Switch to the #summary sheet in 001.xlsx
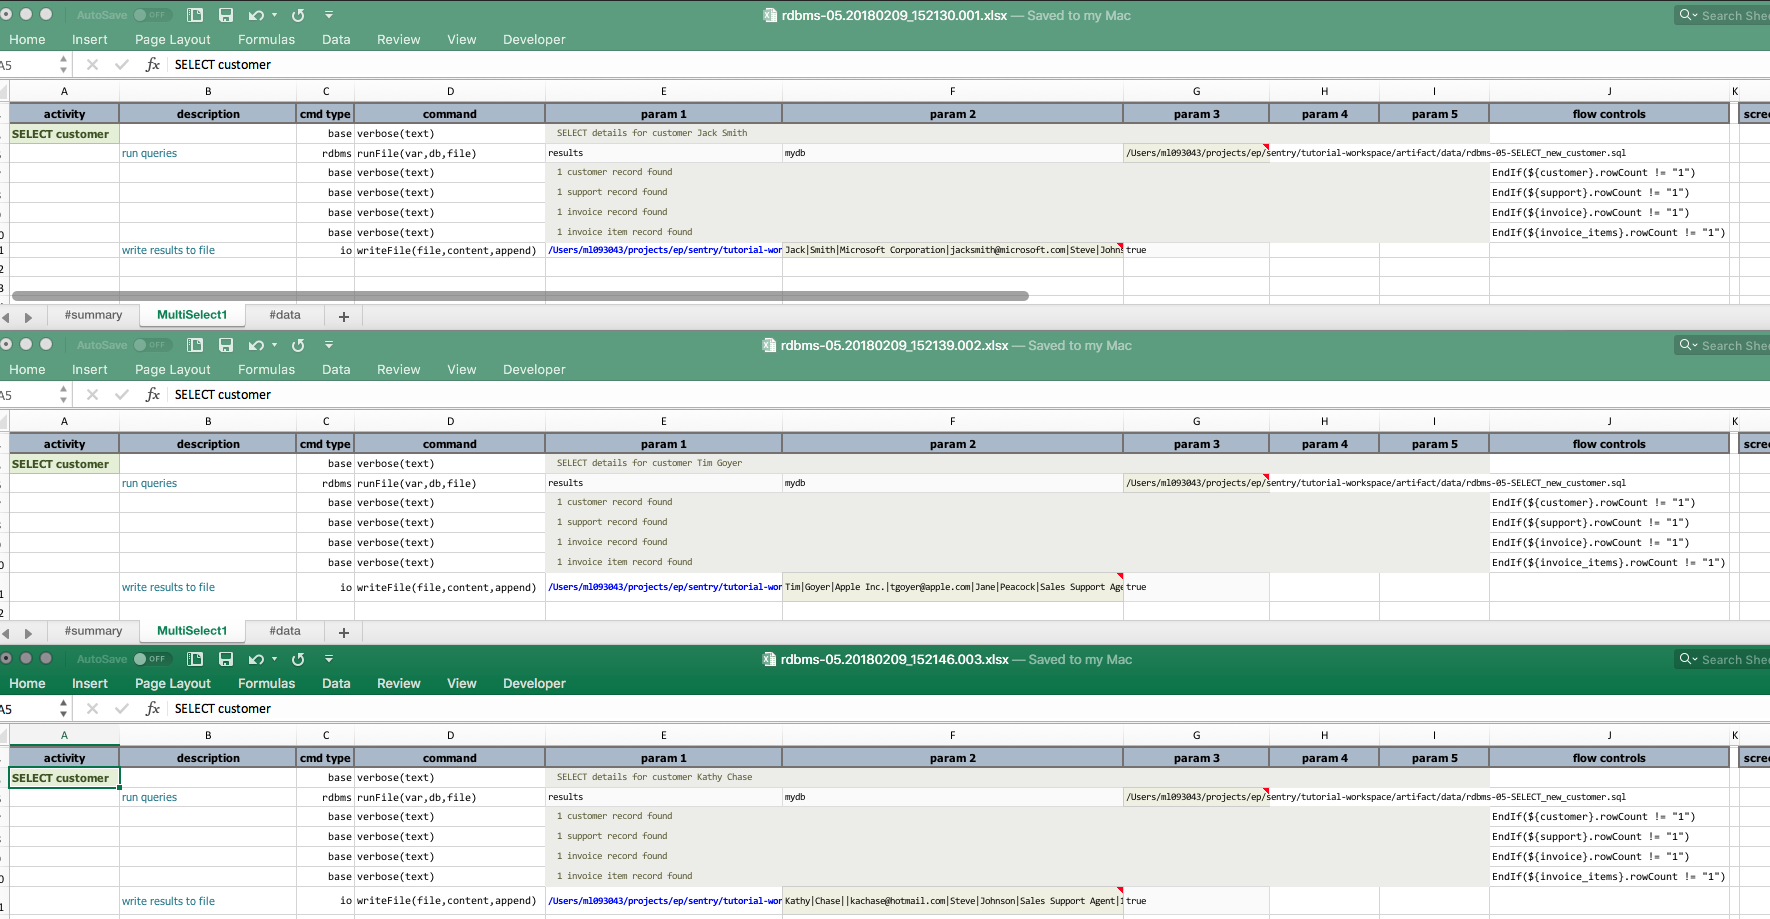The width and height of the screenshot is (1770, 919). click(93, 315)
